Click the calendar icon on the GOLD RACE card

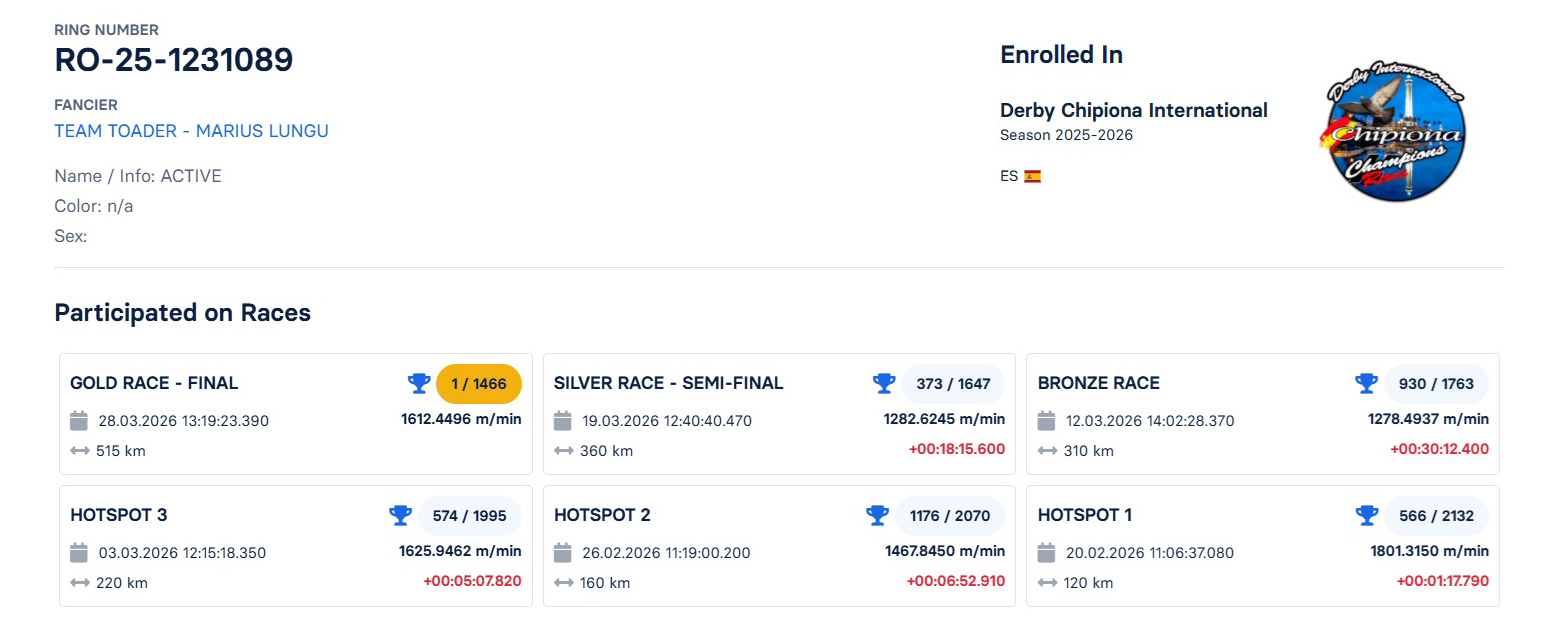(78, 420)
